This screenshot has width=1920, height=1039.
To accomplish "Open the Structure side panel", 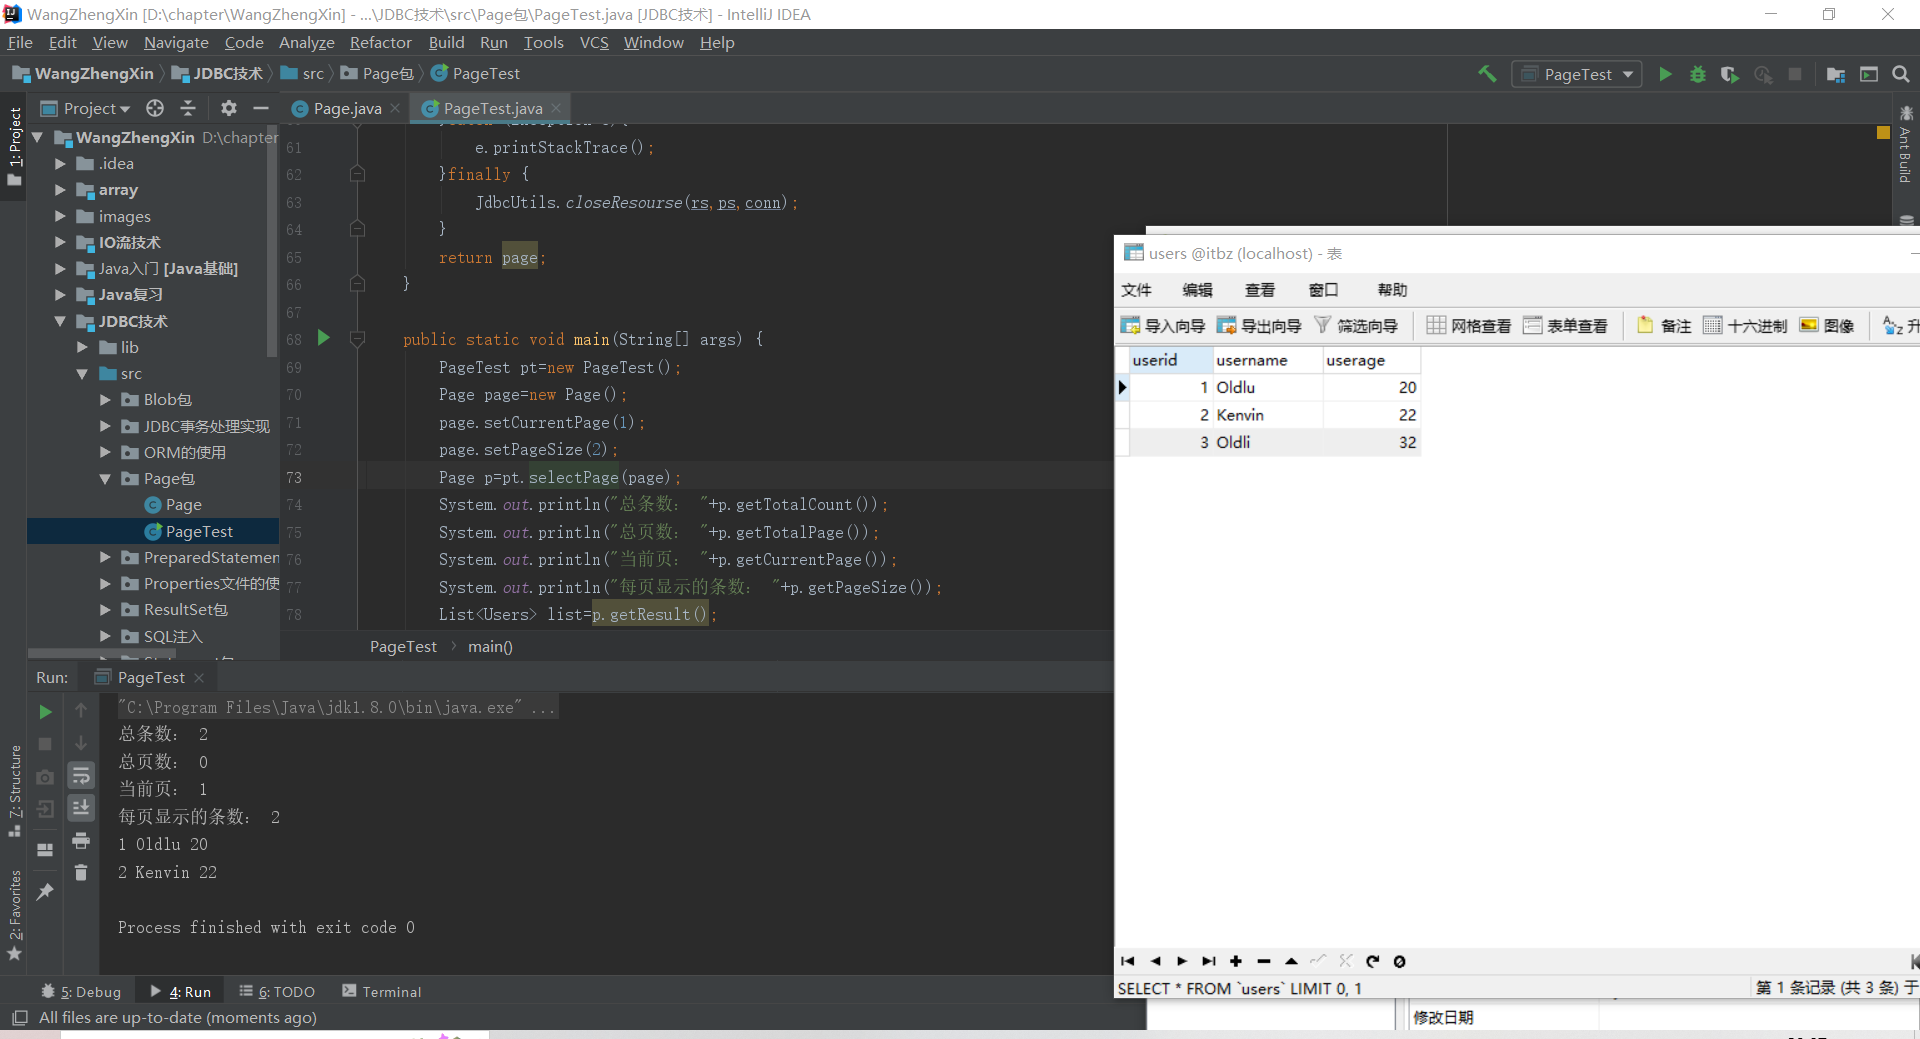I will coord(15,790).
